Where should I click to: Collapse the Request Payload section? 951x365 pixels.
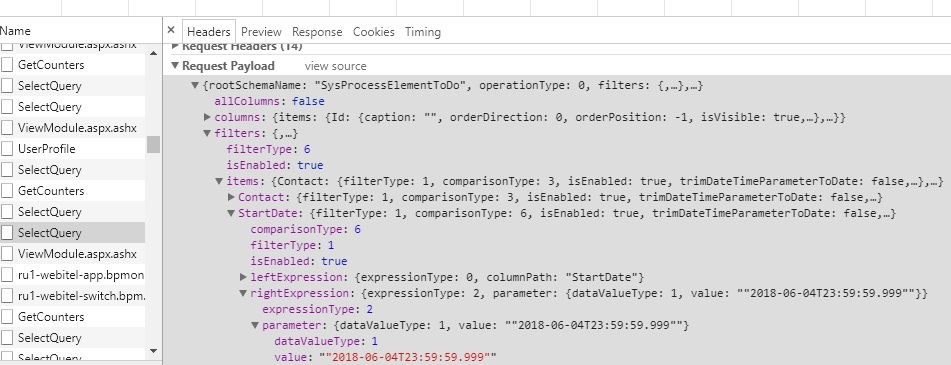tap(175, 65)
